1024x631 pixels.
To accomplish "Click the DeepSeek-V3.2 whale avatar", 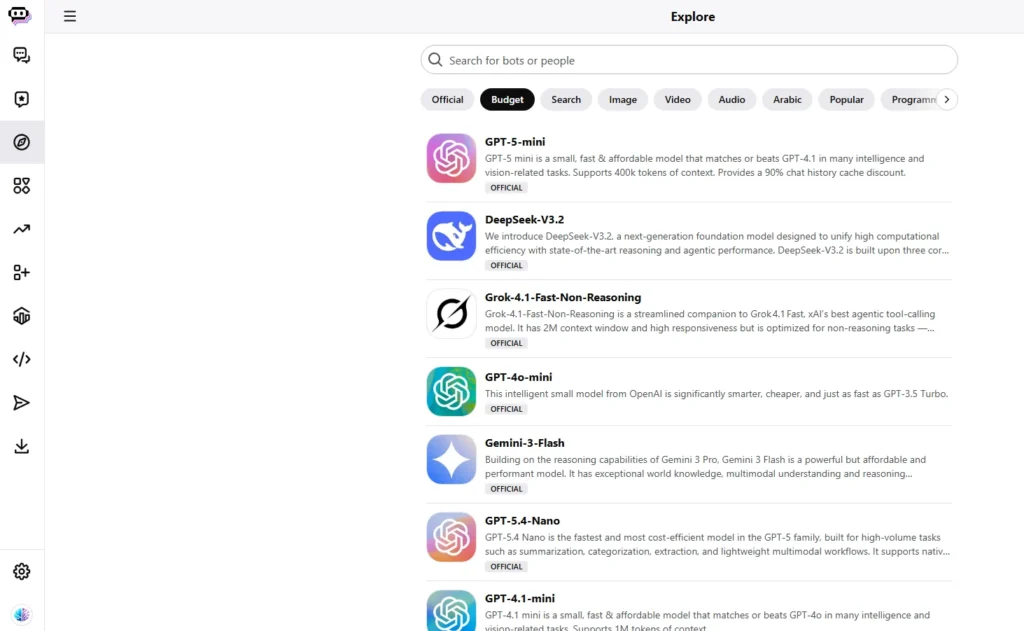I will pos(451,236).
